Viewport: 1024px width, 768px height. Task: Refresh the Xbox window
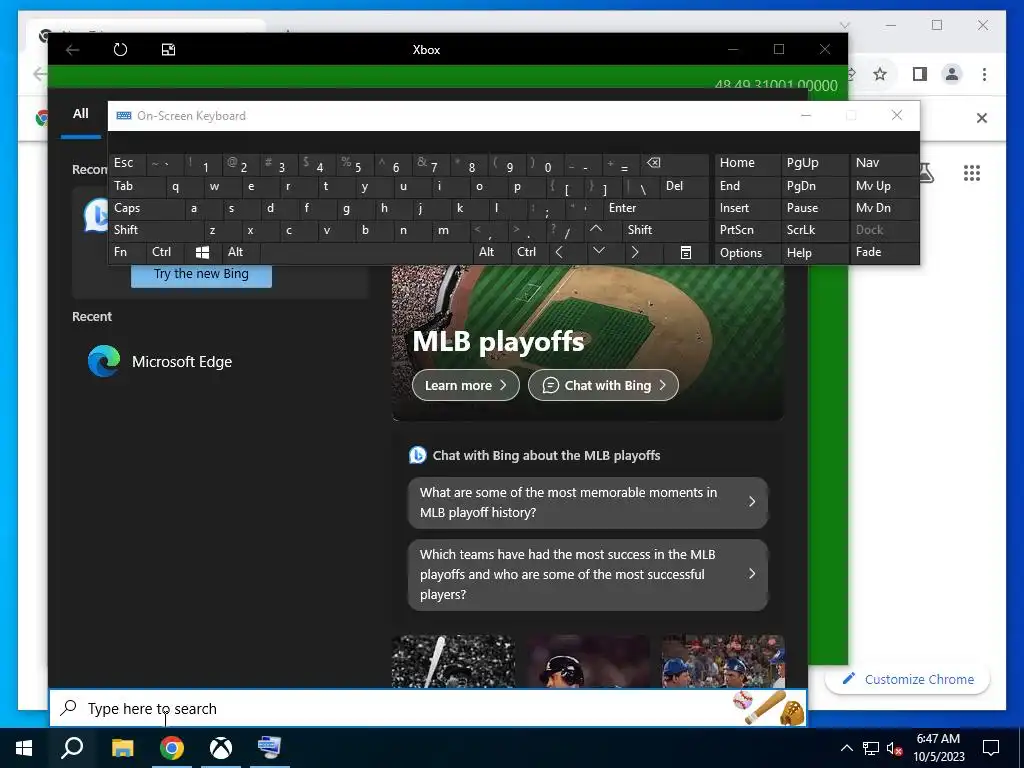point(120,50)
